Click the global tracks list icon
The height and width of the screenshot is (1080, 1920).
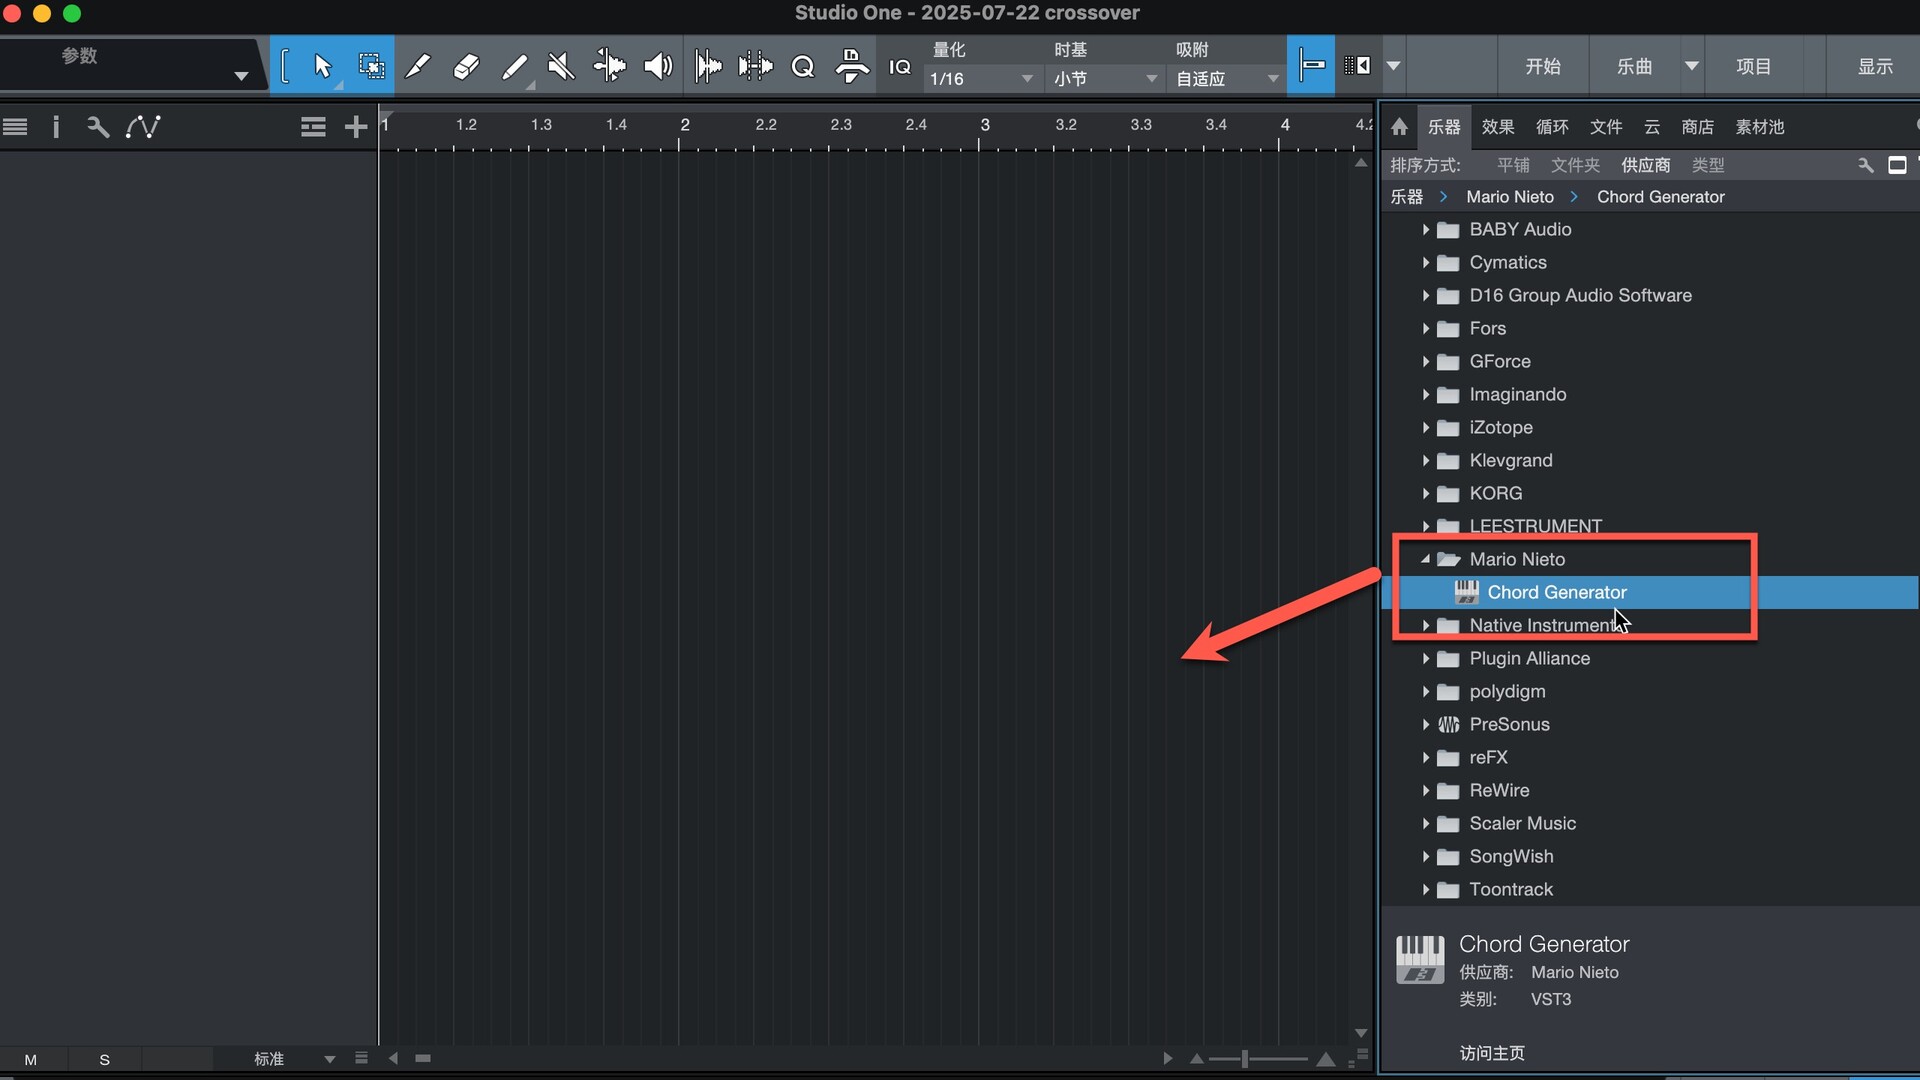(x=313, y=127)
